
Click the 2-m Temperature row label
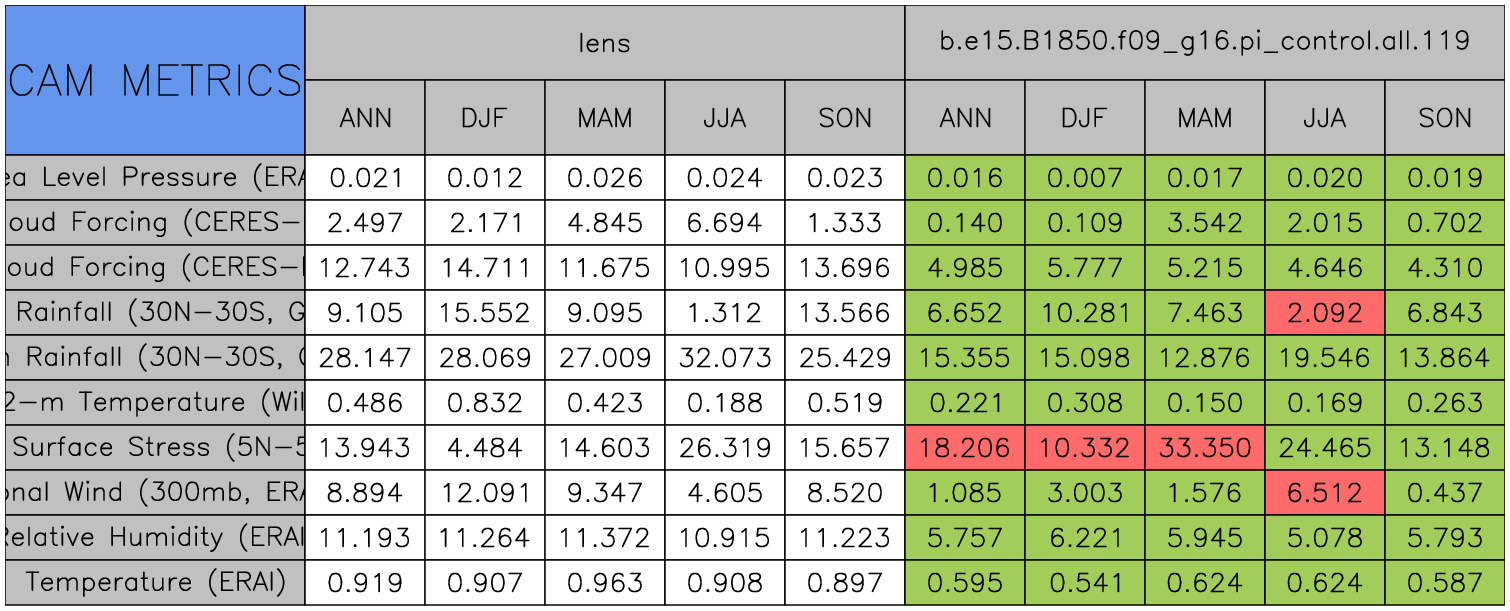(x=154, y=403)
